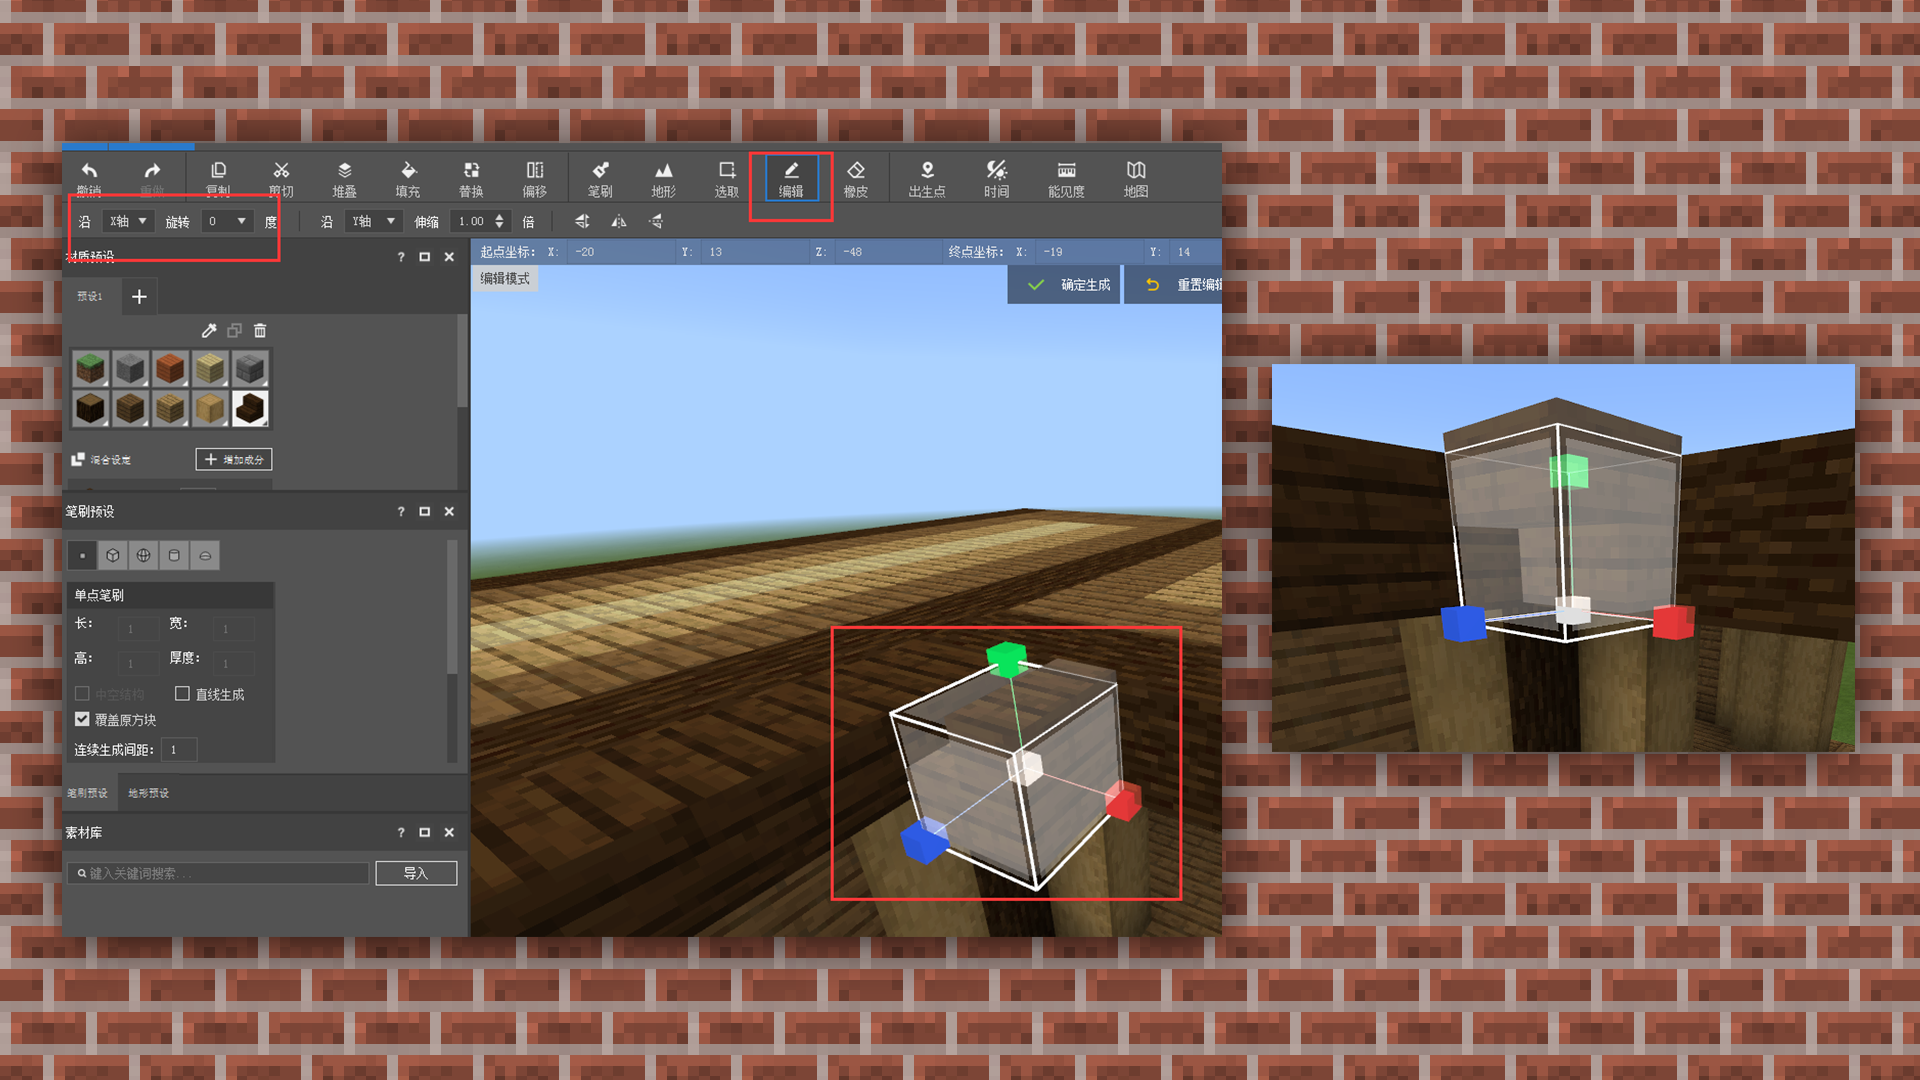The image size is (1920, 1080).
Task: Choose the stone brick block swatch
Action: click(x=250, y=369)
